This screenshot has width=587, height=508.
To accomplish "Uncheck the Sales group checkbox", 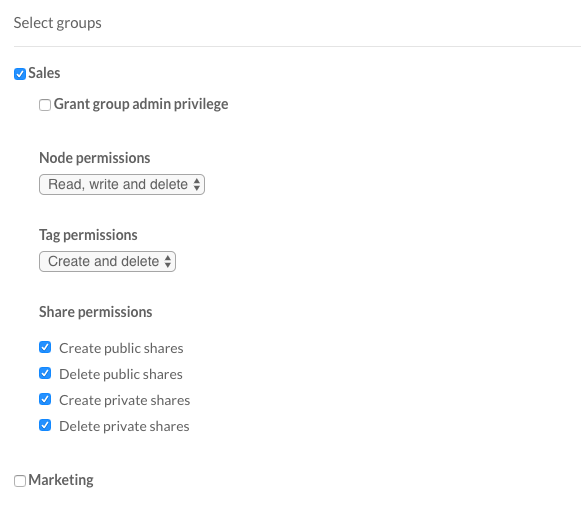I will (20, 74).
